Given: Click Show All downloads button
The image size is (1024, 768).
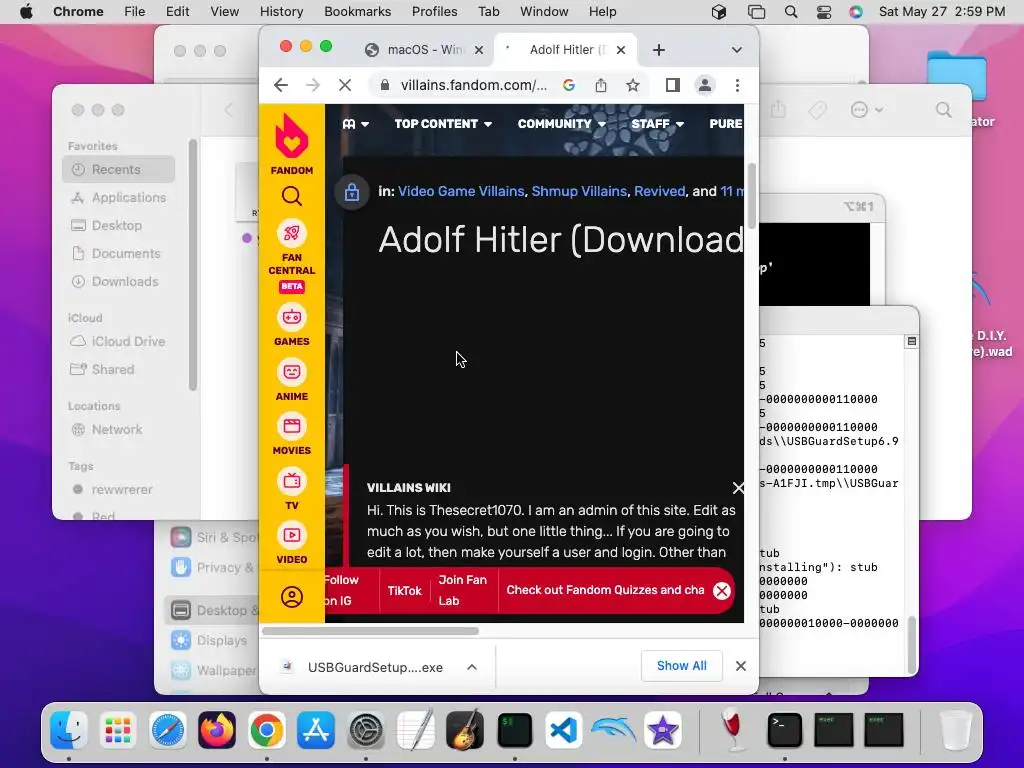Looking at the screenshot, I should (x=681, y=665).
